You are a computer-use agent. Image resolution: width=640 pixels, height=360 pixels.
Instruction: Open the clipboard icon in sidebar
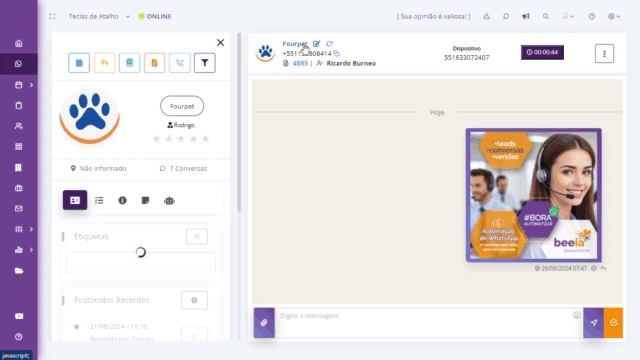click(19, 105)
